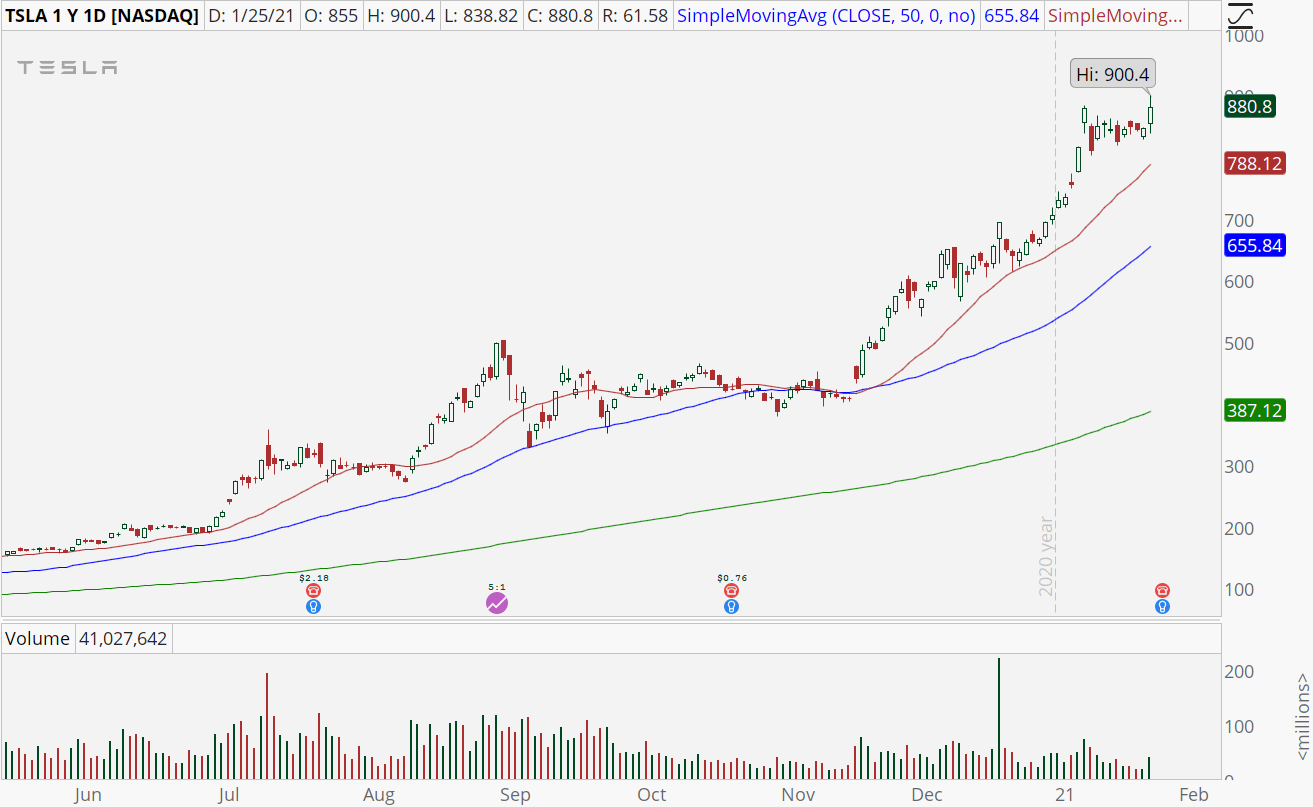Select the blue lightbulb event icon below $0.76
Screen dimensions: 1313x807
(x=731, y=606)
